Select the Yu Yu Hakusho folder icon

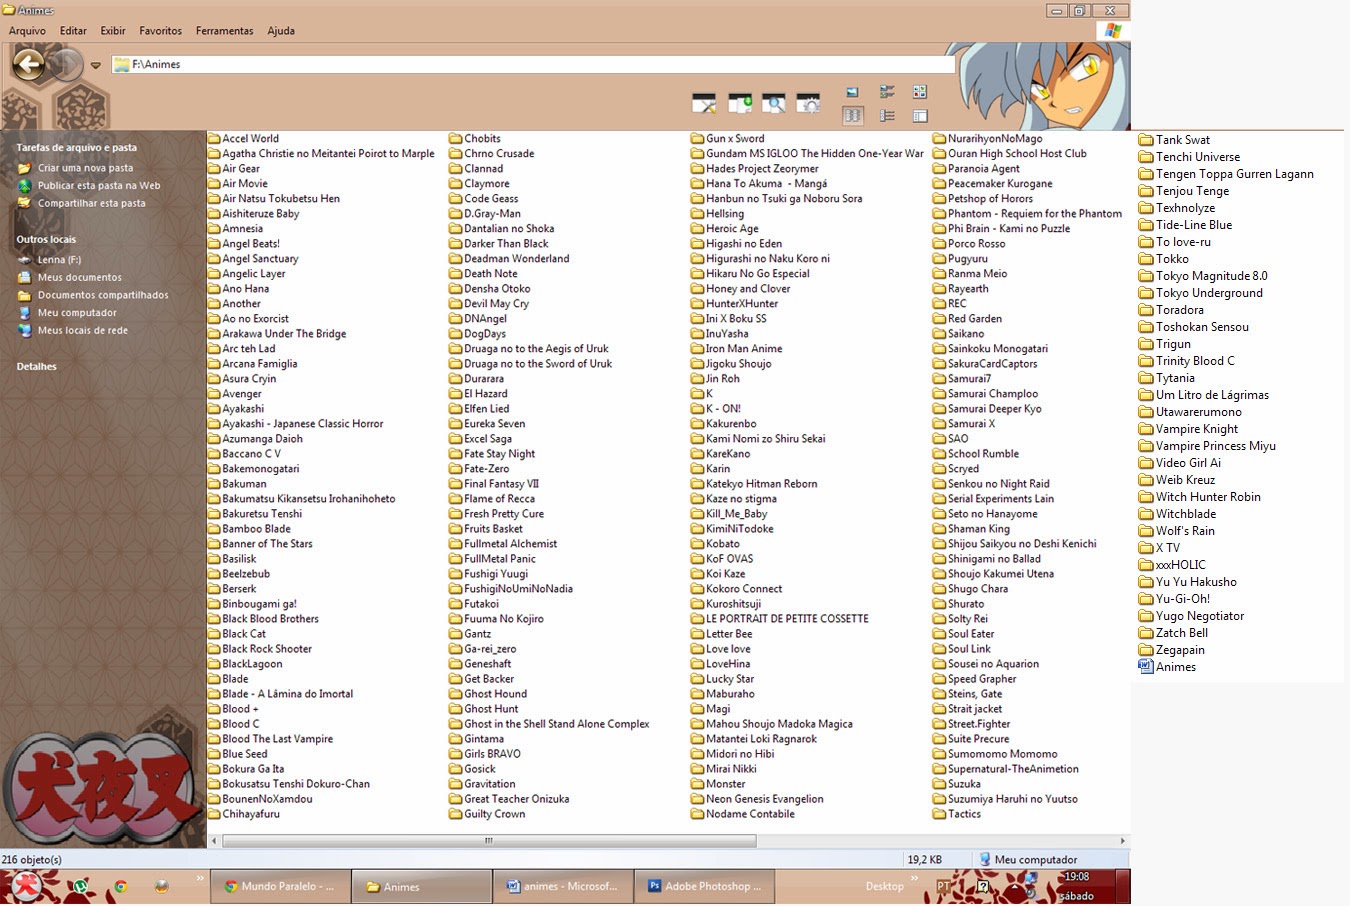coord(1146,582)
